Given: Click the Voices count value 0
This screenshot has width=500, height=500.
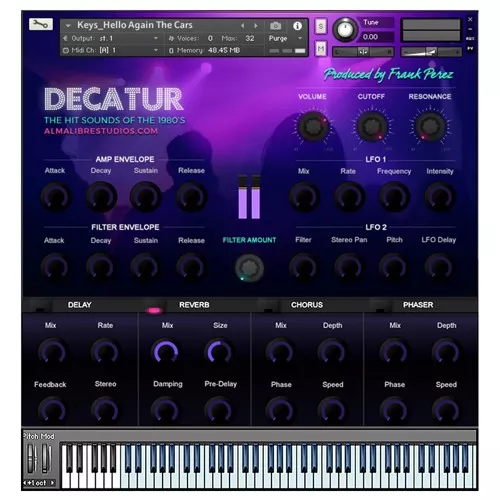Looking at the screenshot, I should (210, 38).
